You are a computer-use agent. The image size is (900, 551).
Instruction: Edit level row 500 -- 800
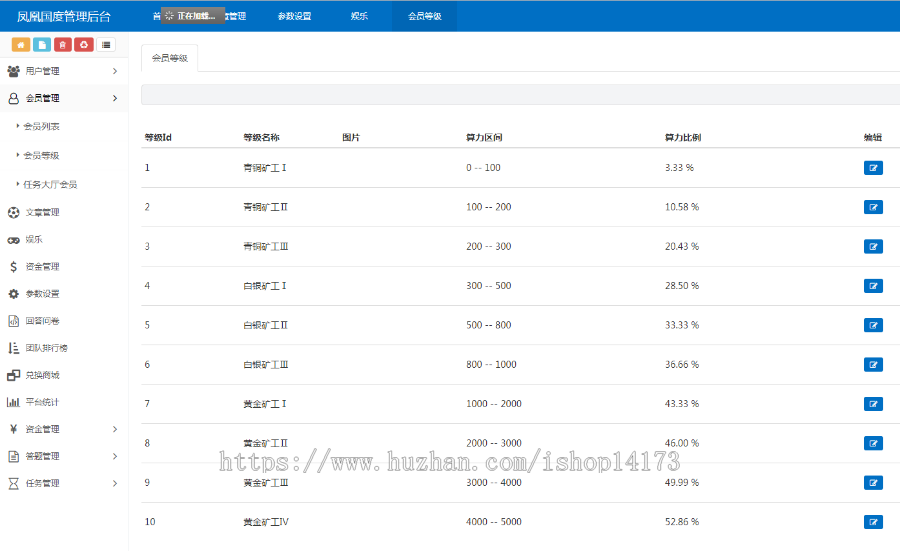[873, 325]
